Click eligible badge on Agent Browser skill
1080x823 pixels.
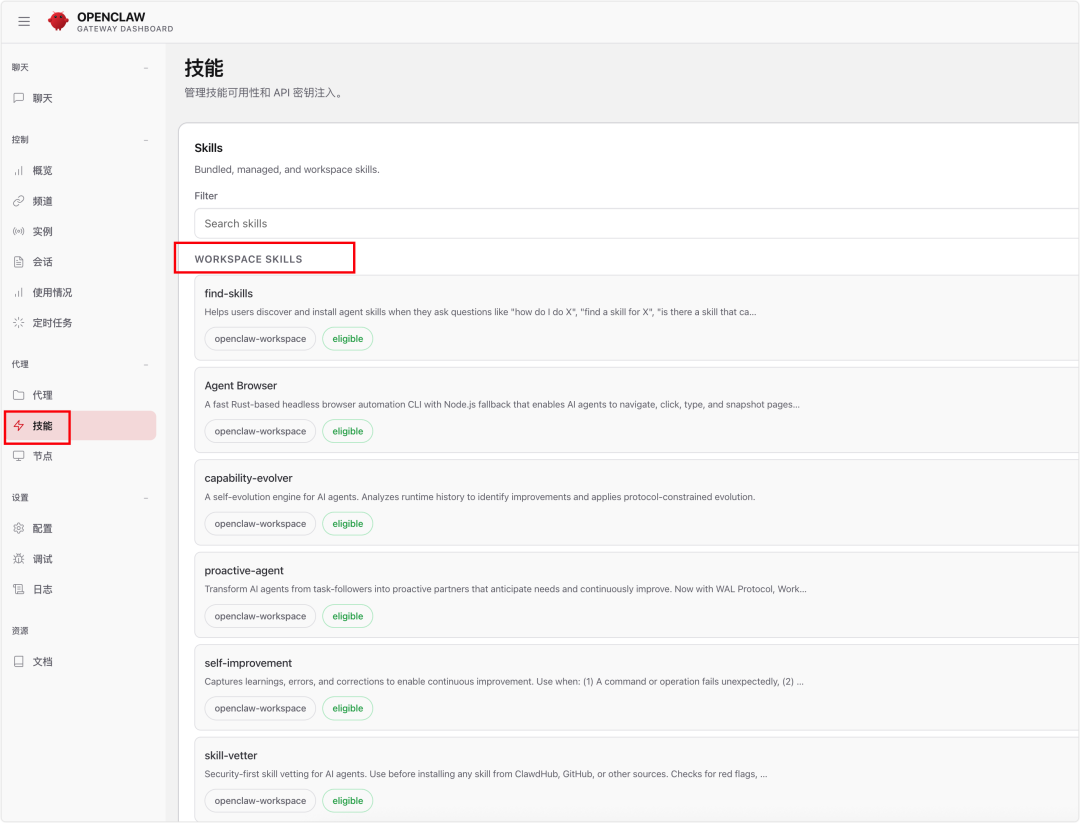tap(347, 431)
